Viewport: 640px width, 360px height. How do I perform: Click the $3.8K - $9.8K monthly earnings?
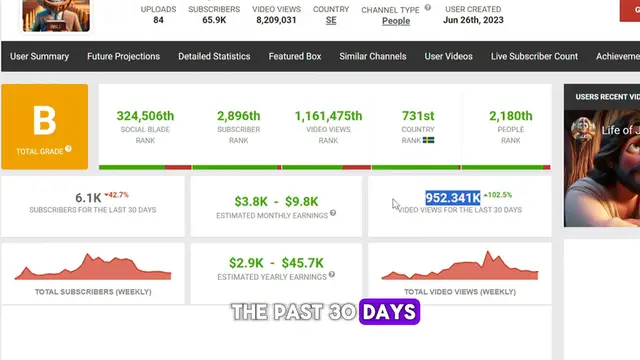tap(276, 201)
